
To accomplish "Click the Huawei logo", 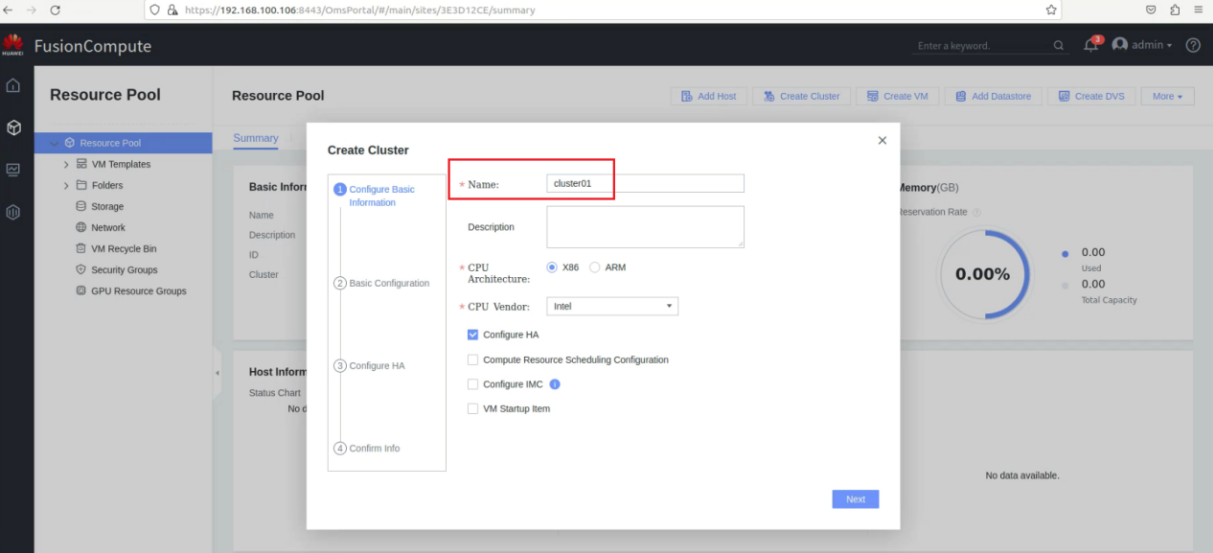I will 13,46.
